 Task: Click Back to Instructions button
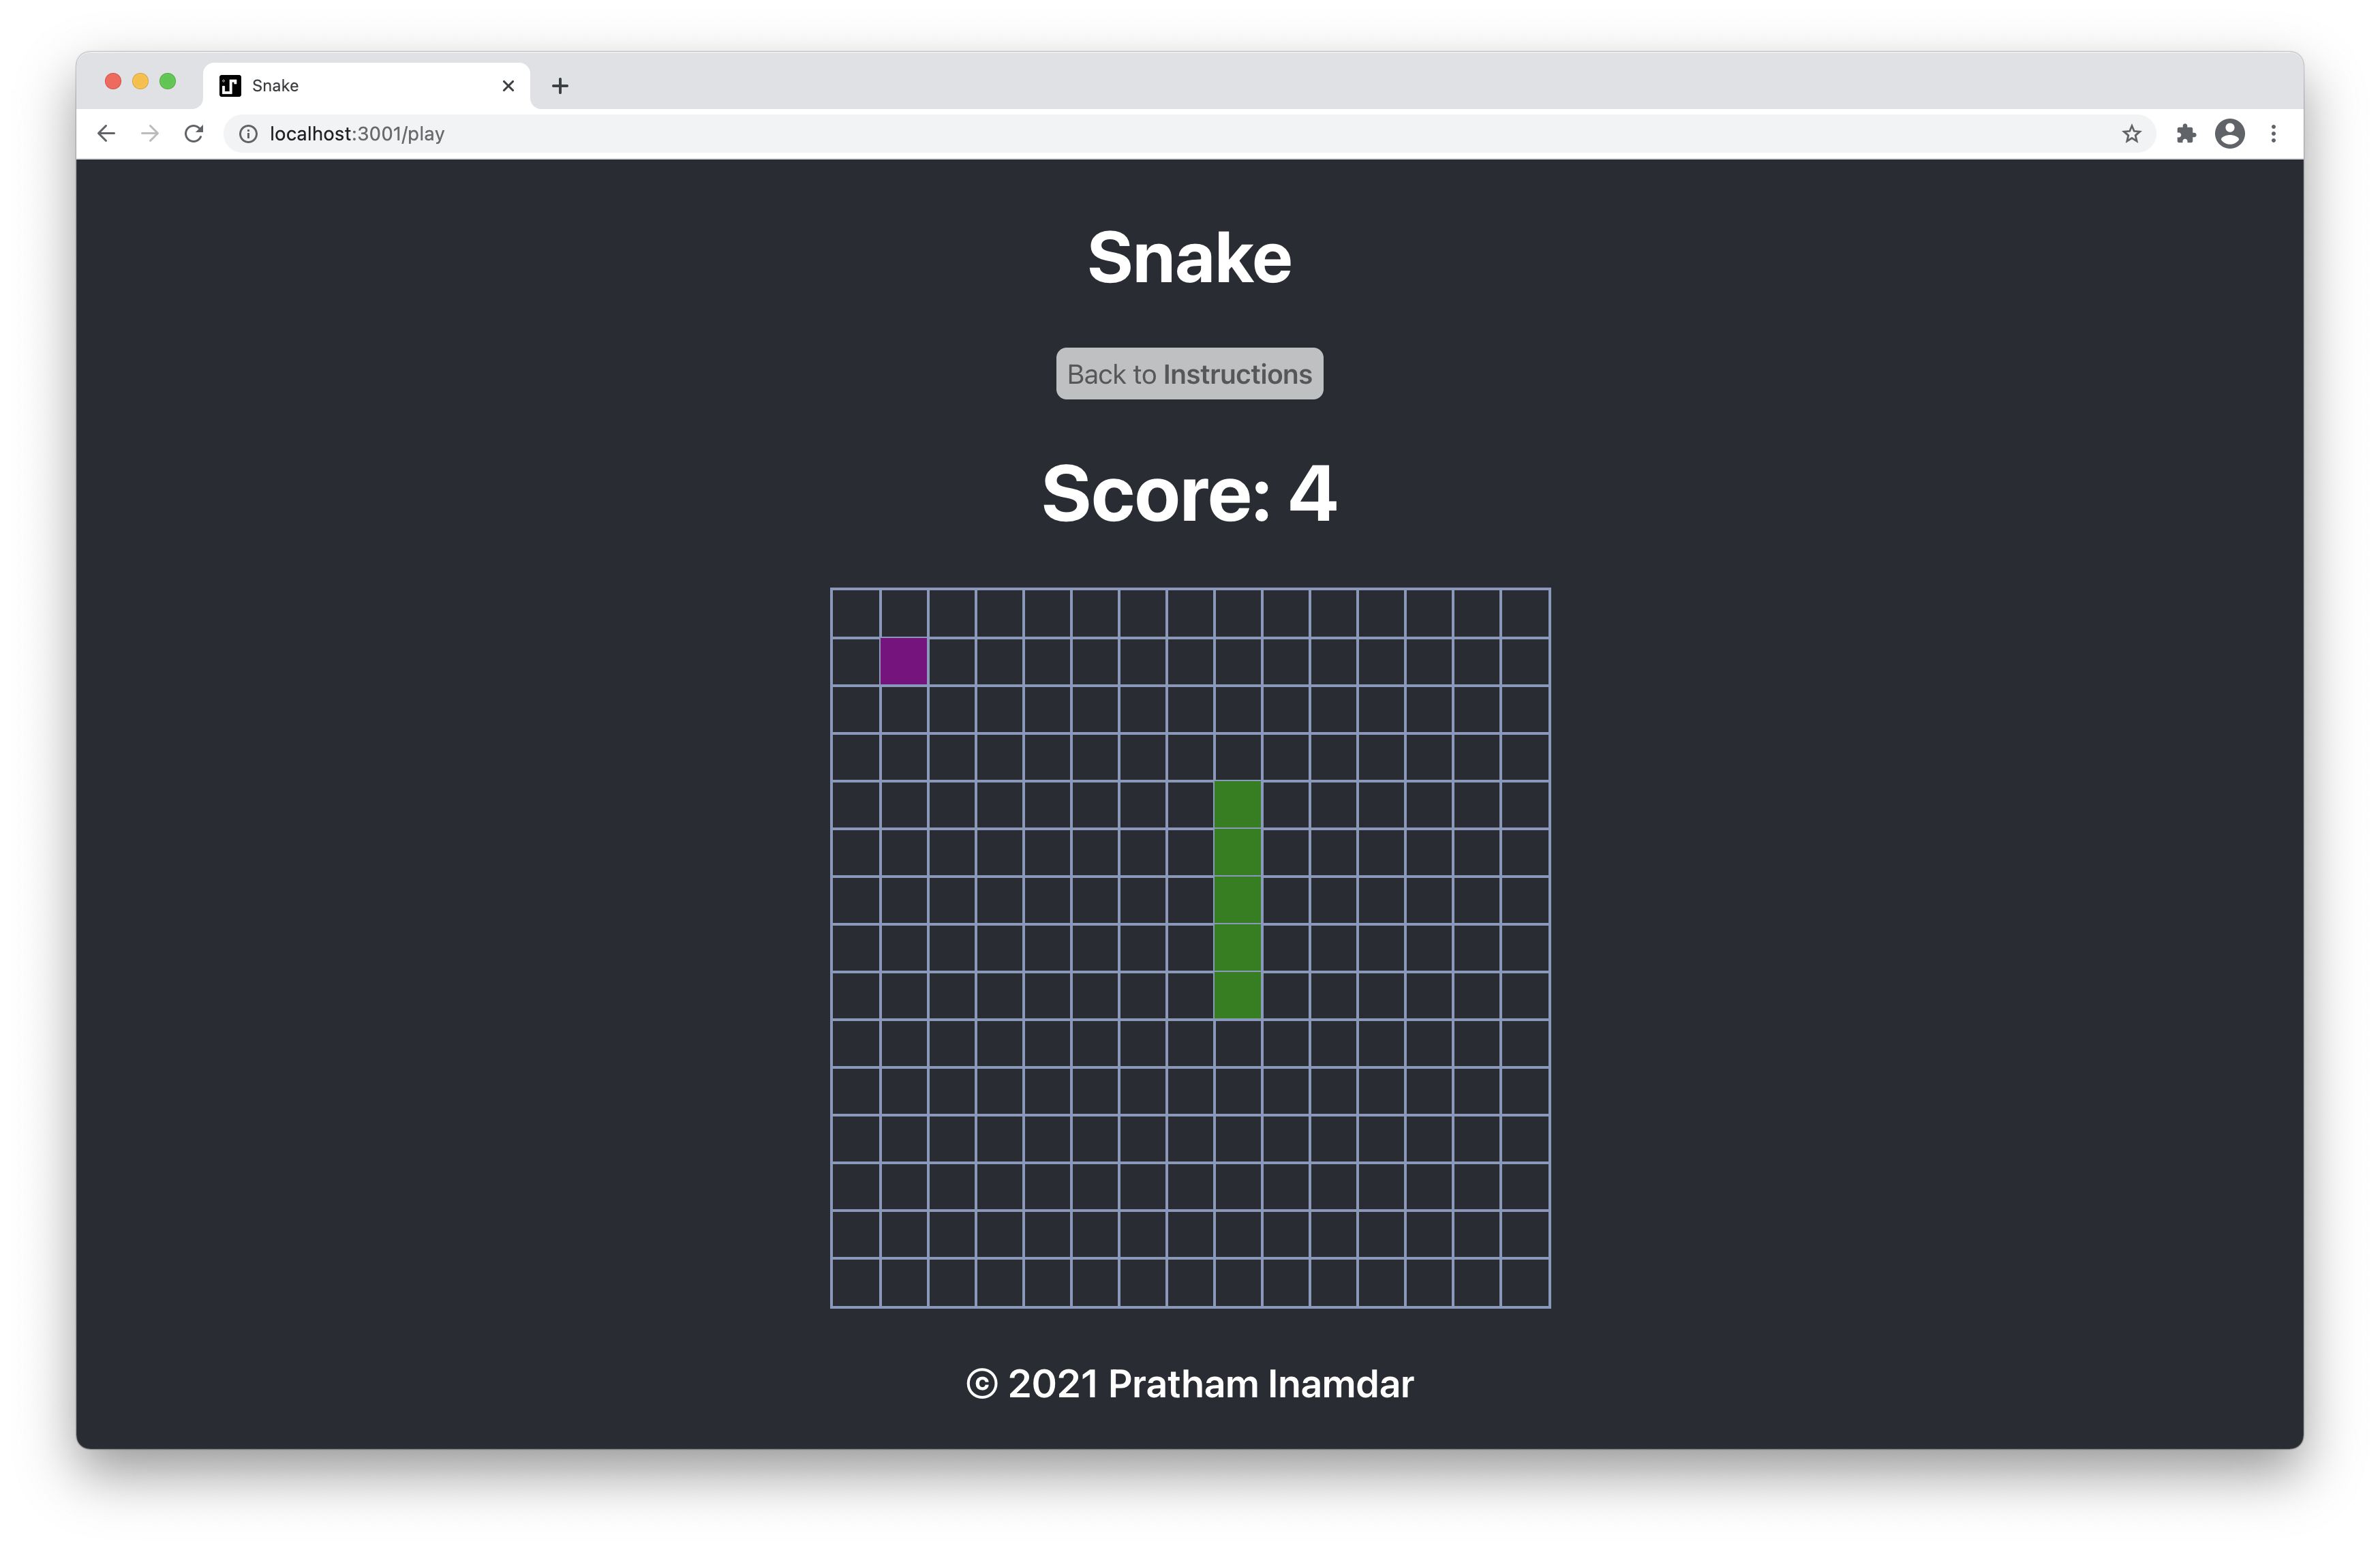pos(1189,374)
